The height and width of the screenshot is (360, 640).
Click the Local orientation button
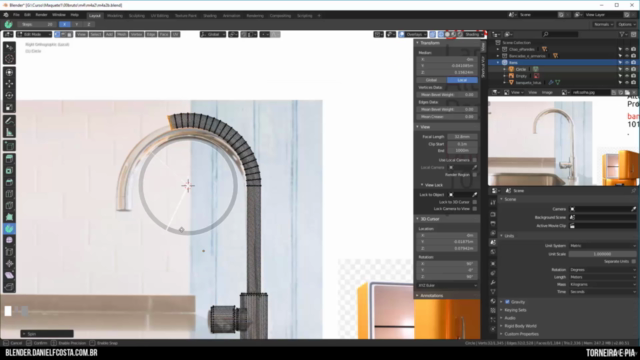(x=462, y=80)
